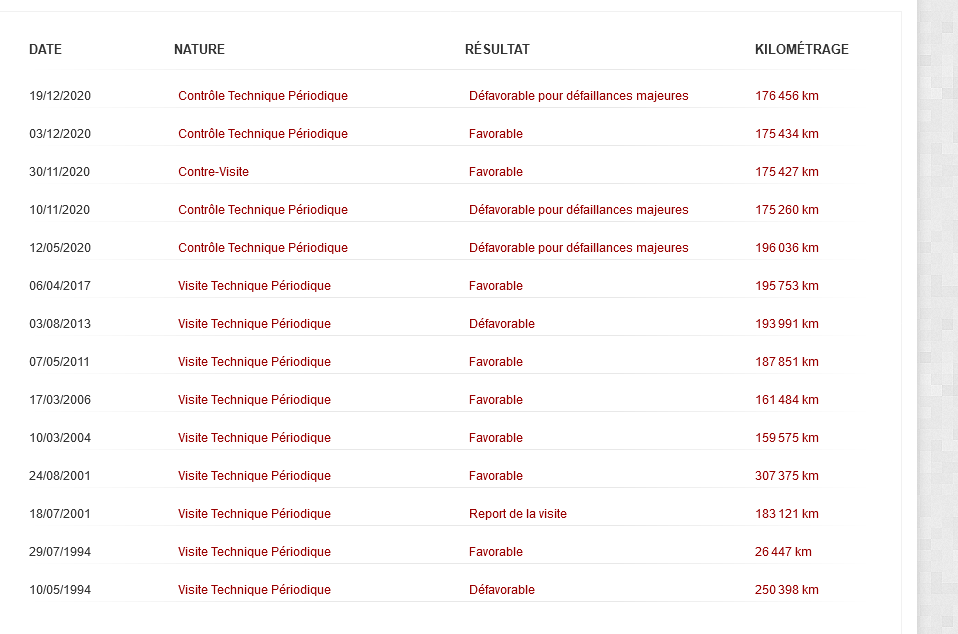Open Visite Technique Périodique from 10/05/1994

click(254, 590)
